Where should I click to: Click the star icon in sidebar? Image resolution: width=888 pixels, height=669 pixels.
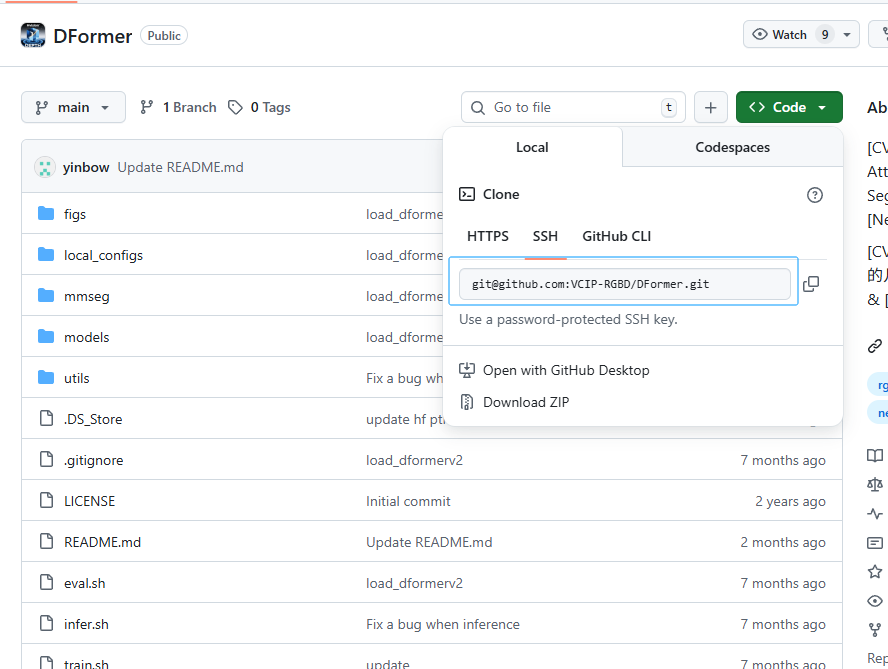tap(875, 572)
